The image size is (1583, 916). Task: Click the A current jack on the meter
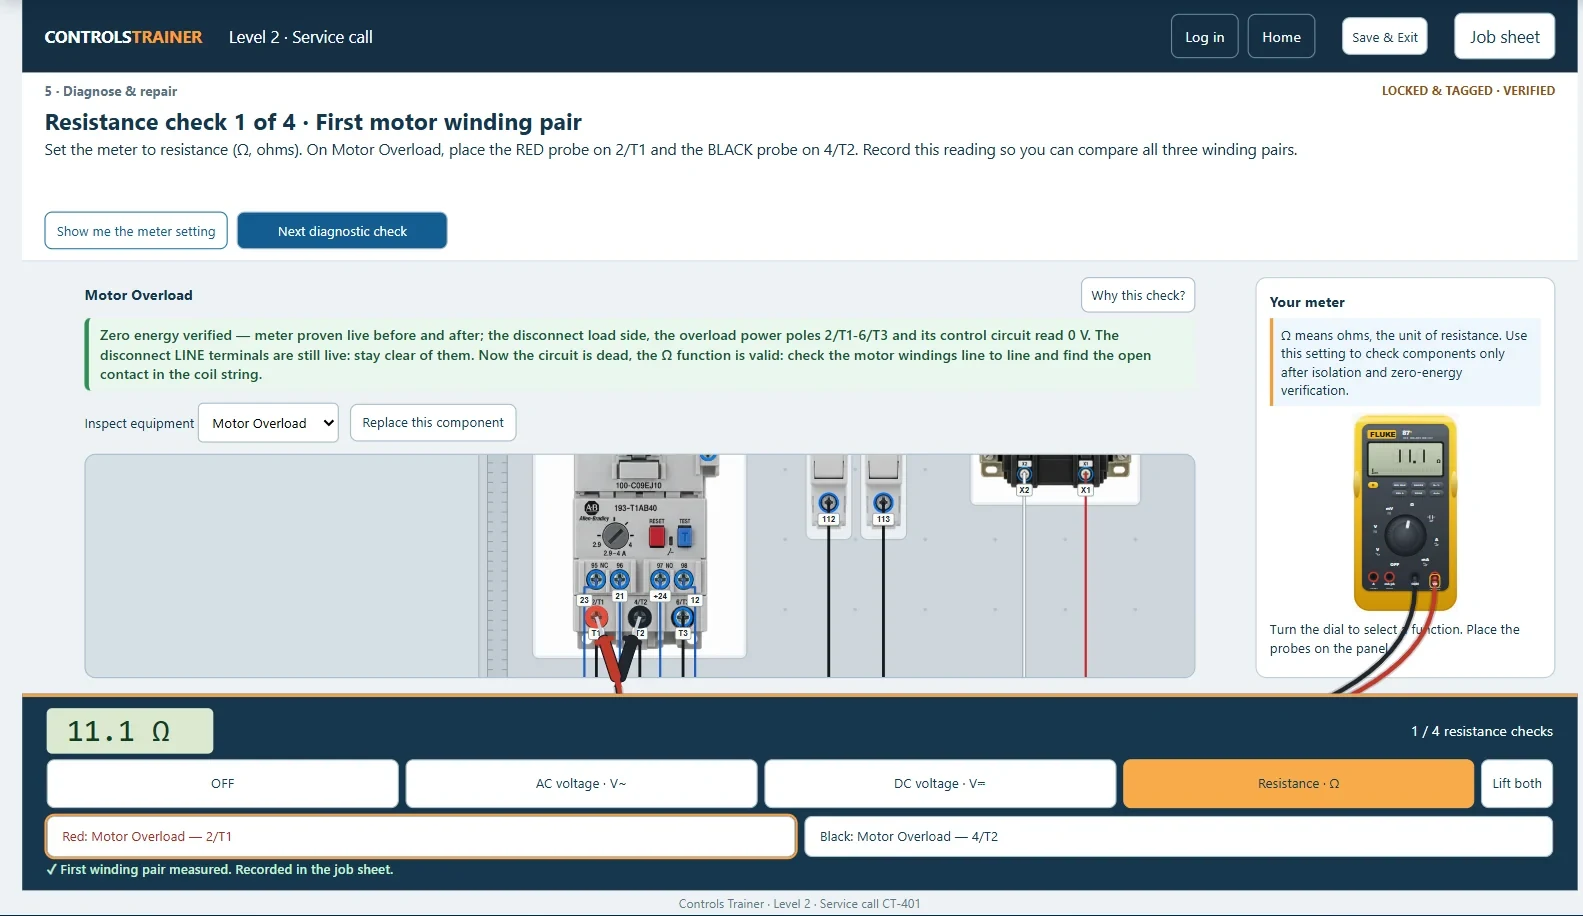(1373, 578)
